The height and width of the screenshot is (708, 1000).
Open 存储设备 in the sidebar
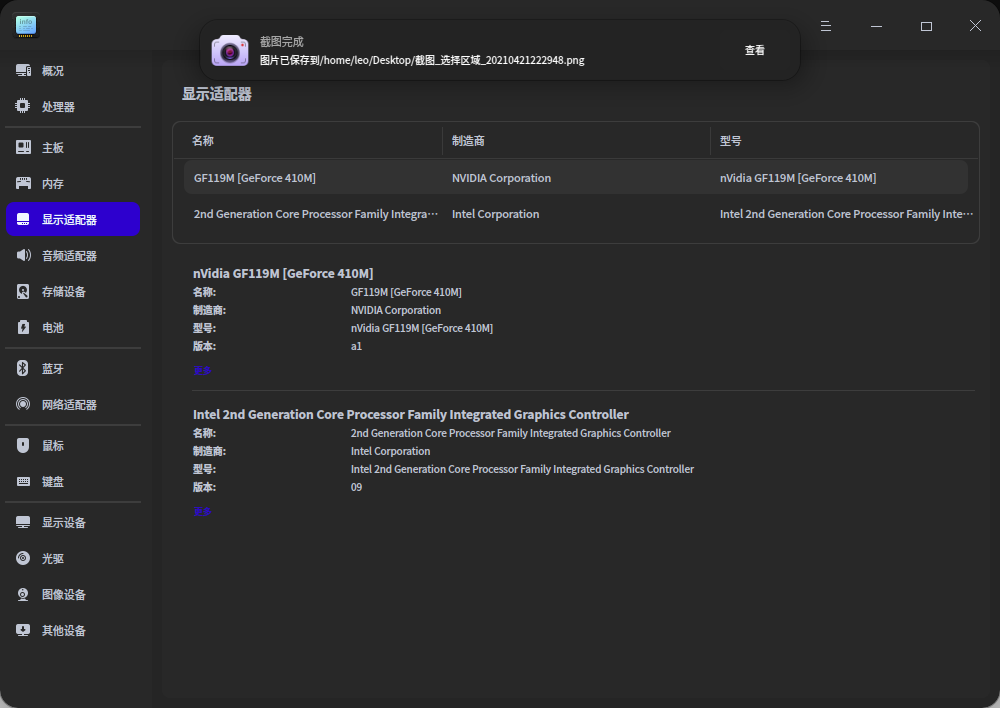73,291
